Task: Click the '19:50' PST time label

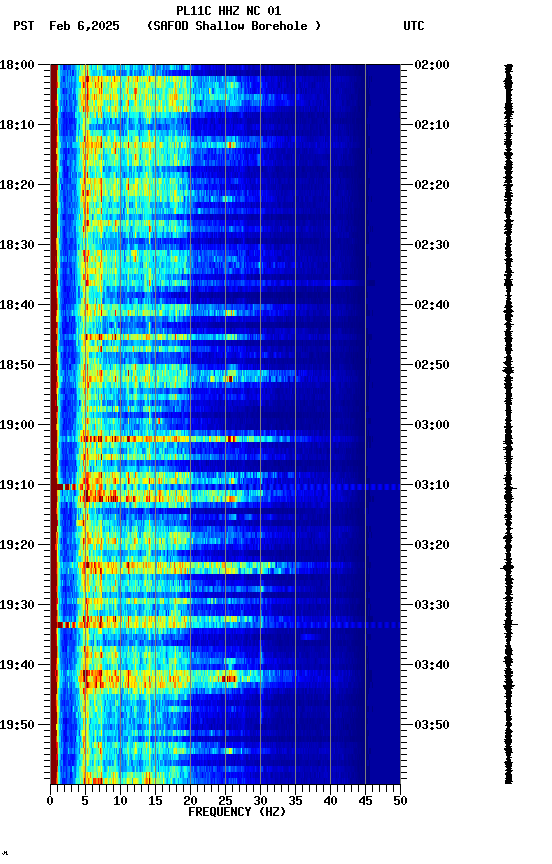Action: click(x=17, y=725)
